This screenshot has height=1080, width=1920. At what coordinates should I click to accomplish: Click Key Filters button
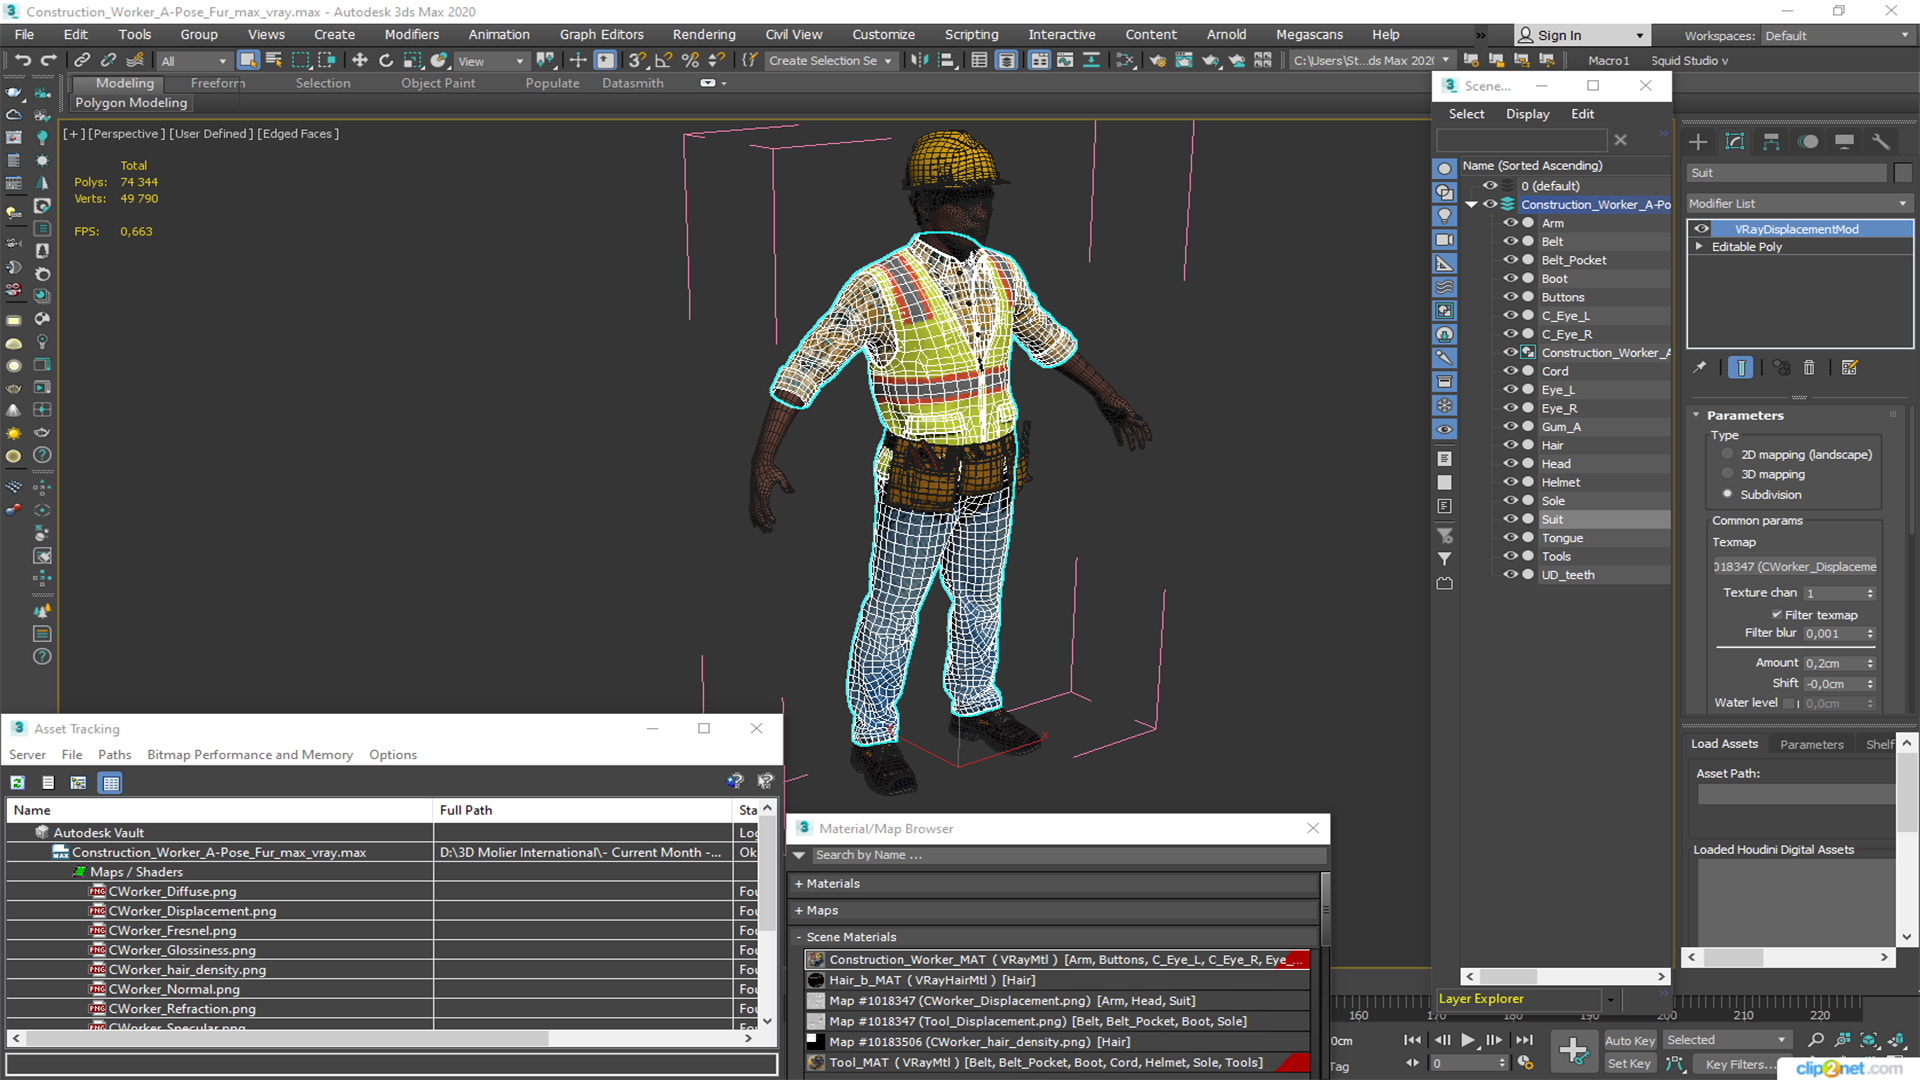[x=1741, y=1064]
